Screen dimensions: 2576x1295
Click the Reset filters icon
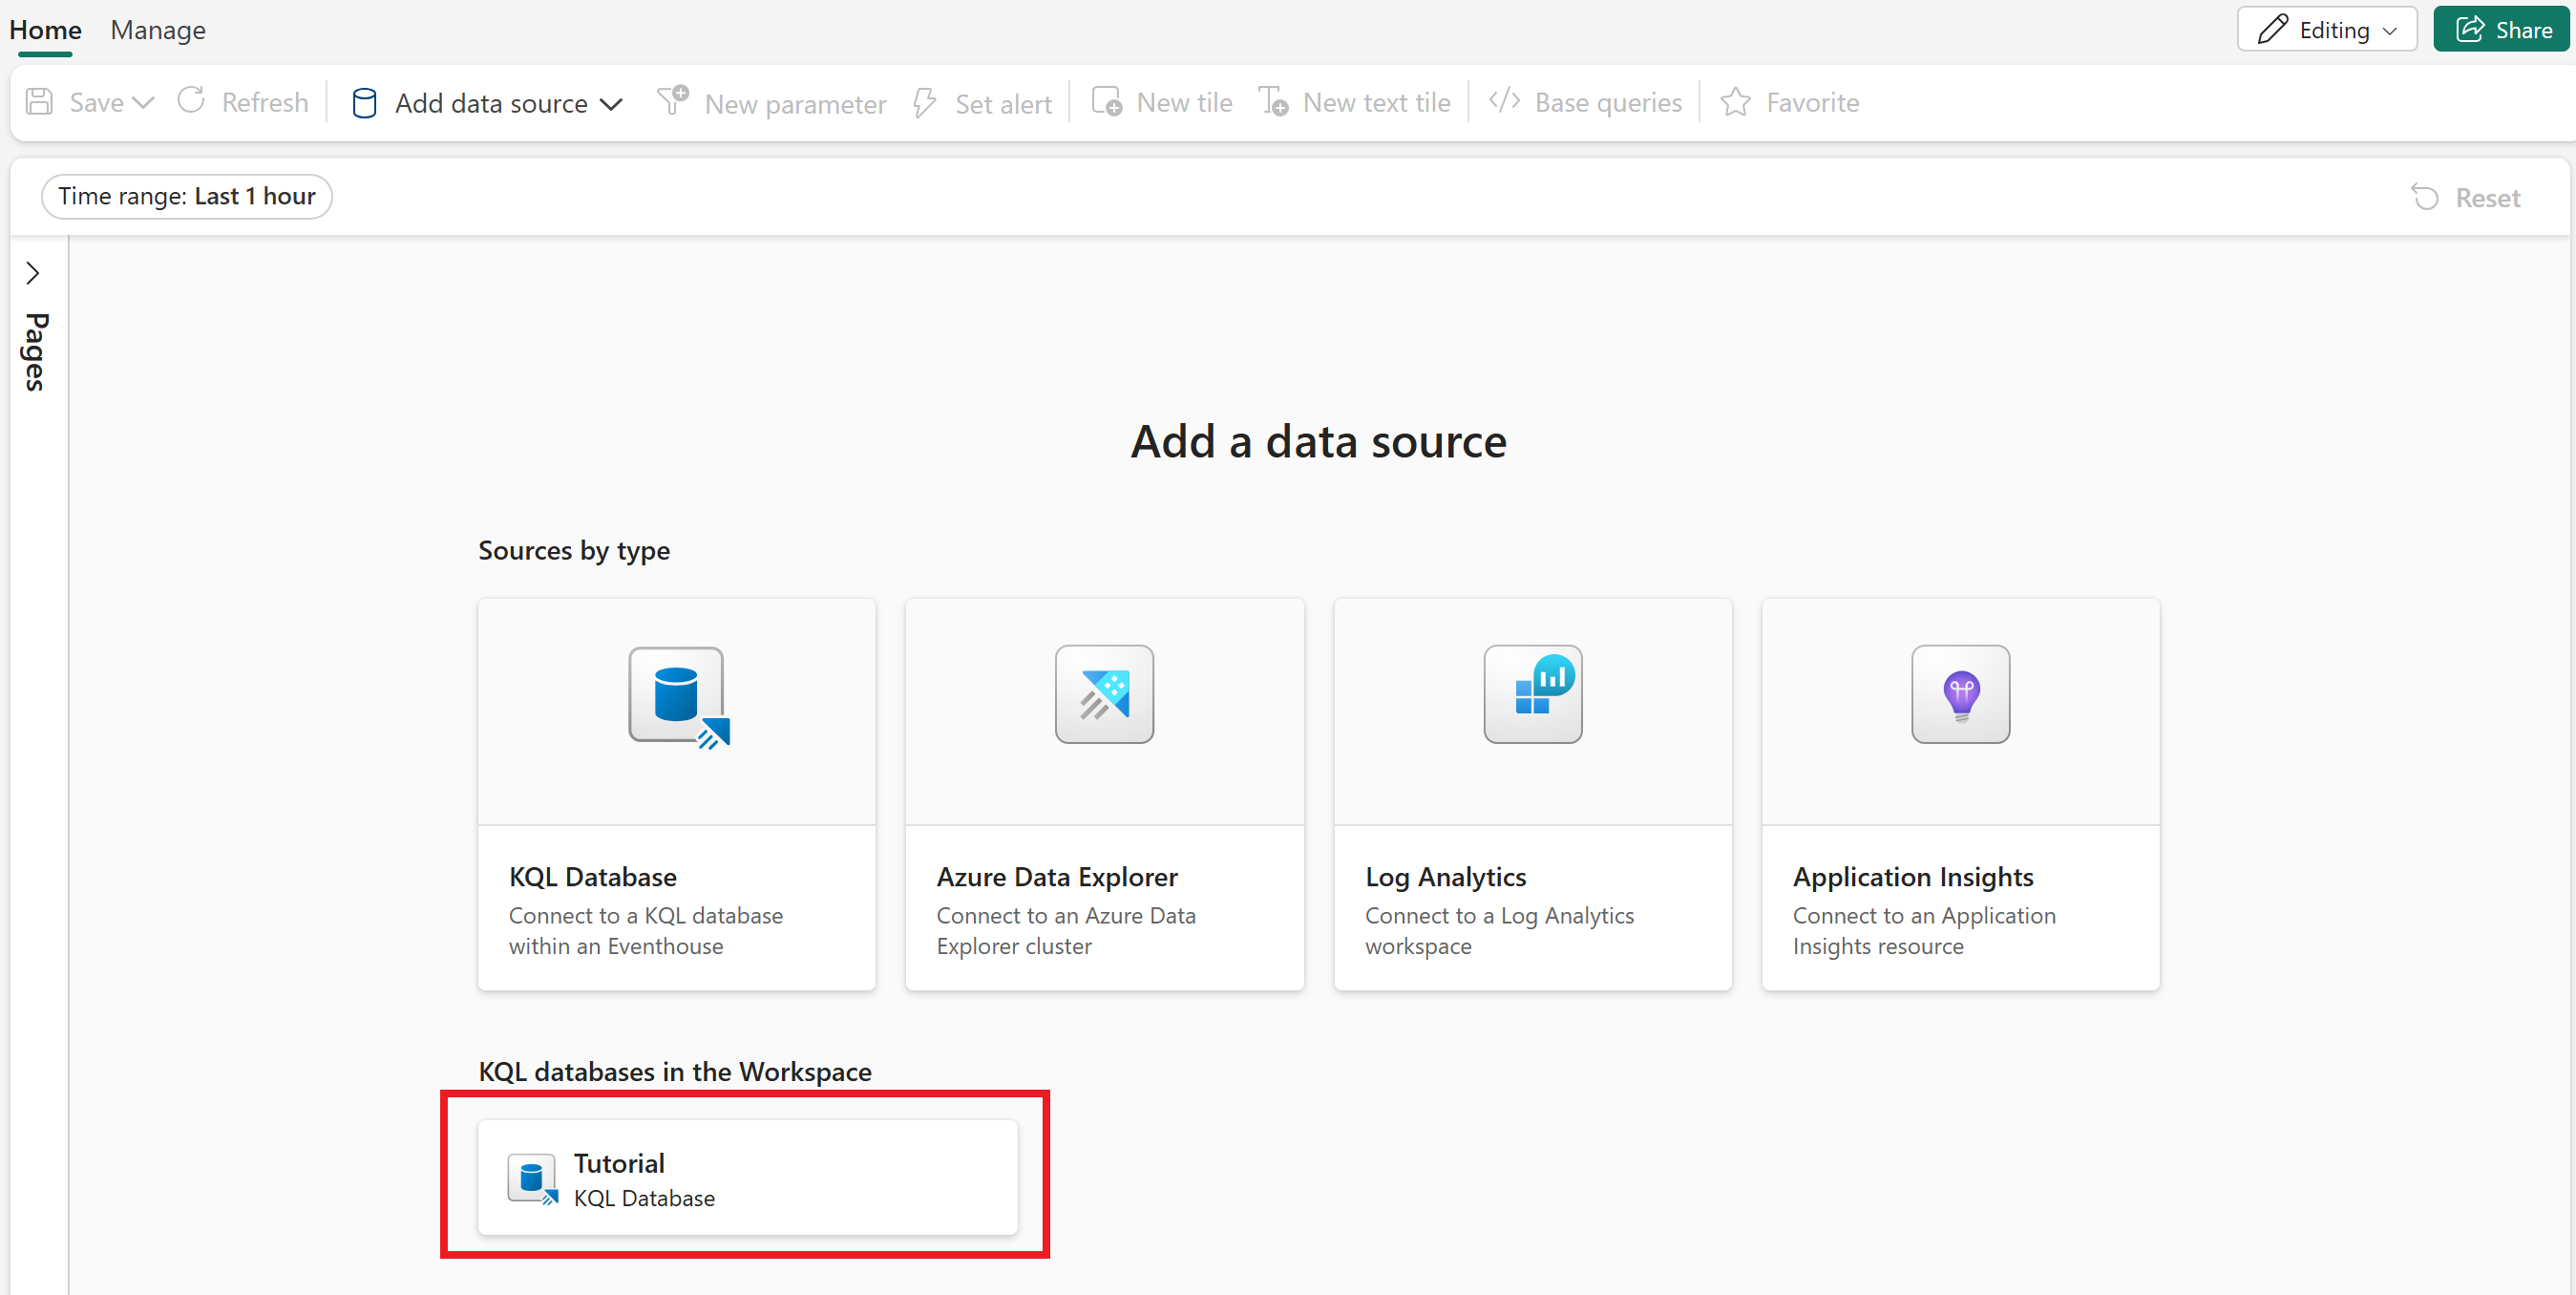click(2425, 197)
